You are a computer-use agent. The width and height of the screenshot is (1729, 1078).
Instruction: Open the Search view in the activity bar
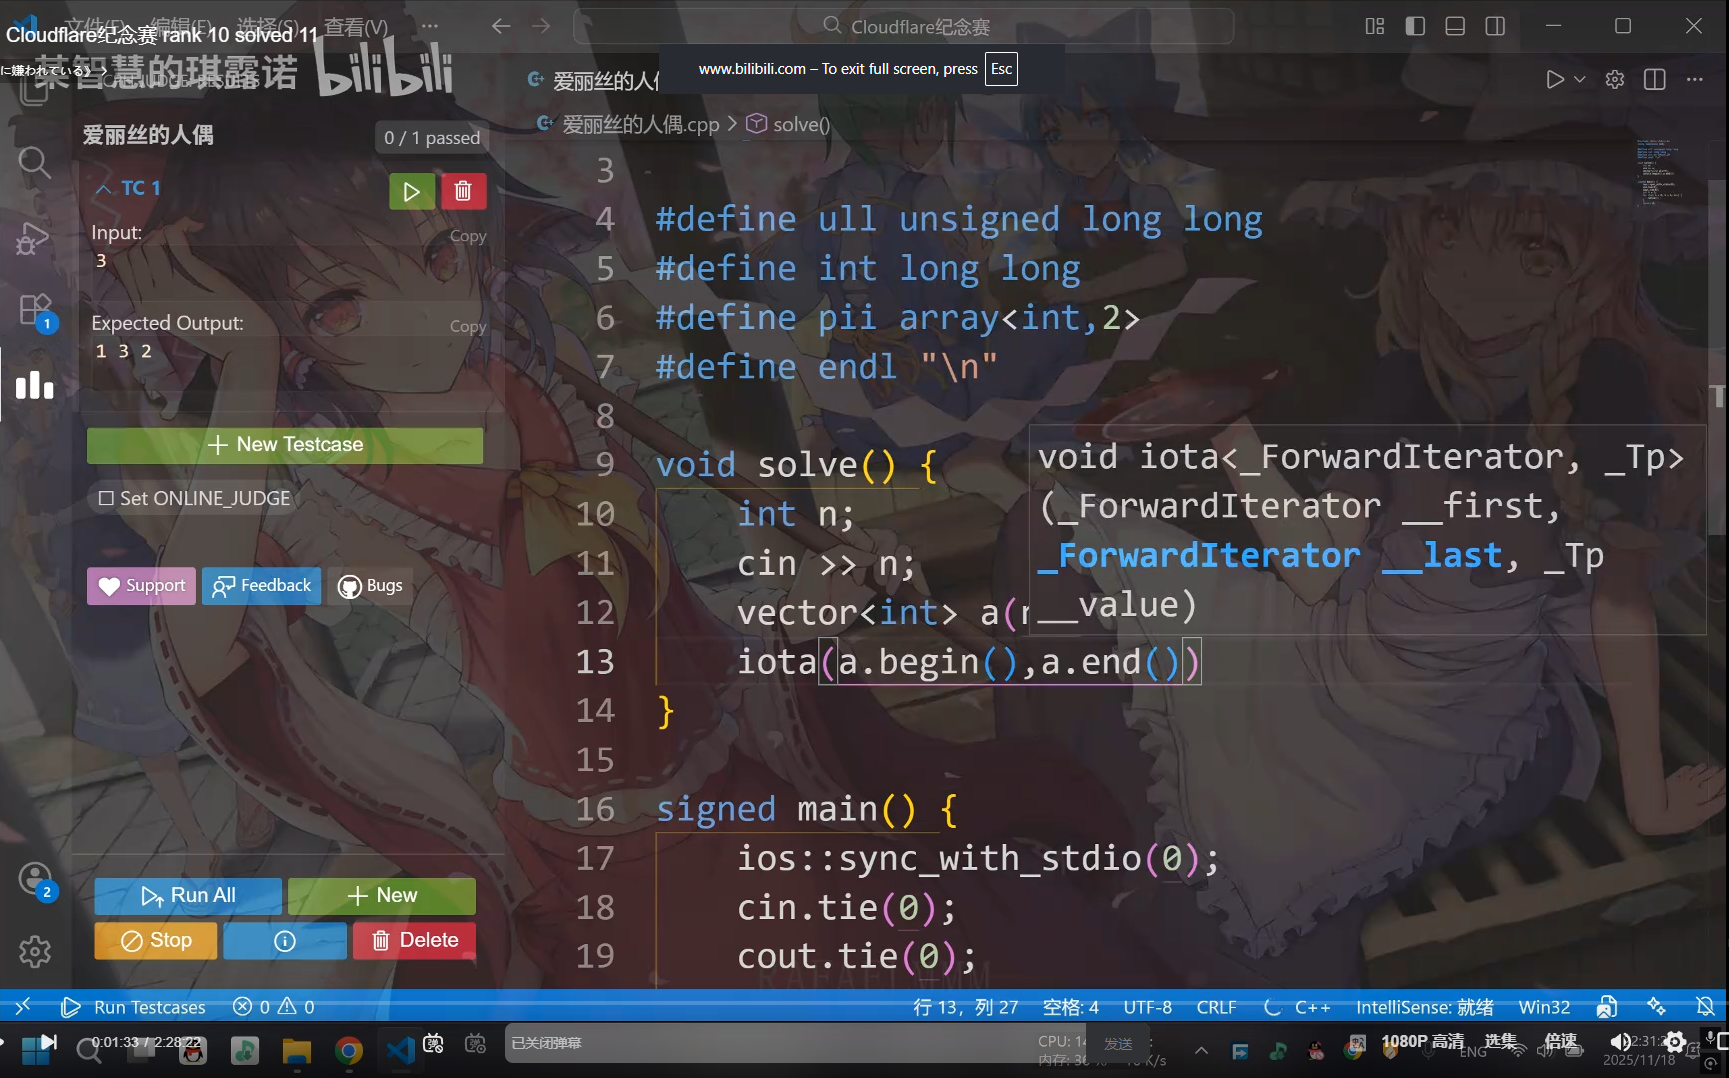[x=34, y=162]
